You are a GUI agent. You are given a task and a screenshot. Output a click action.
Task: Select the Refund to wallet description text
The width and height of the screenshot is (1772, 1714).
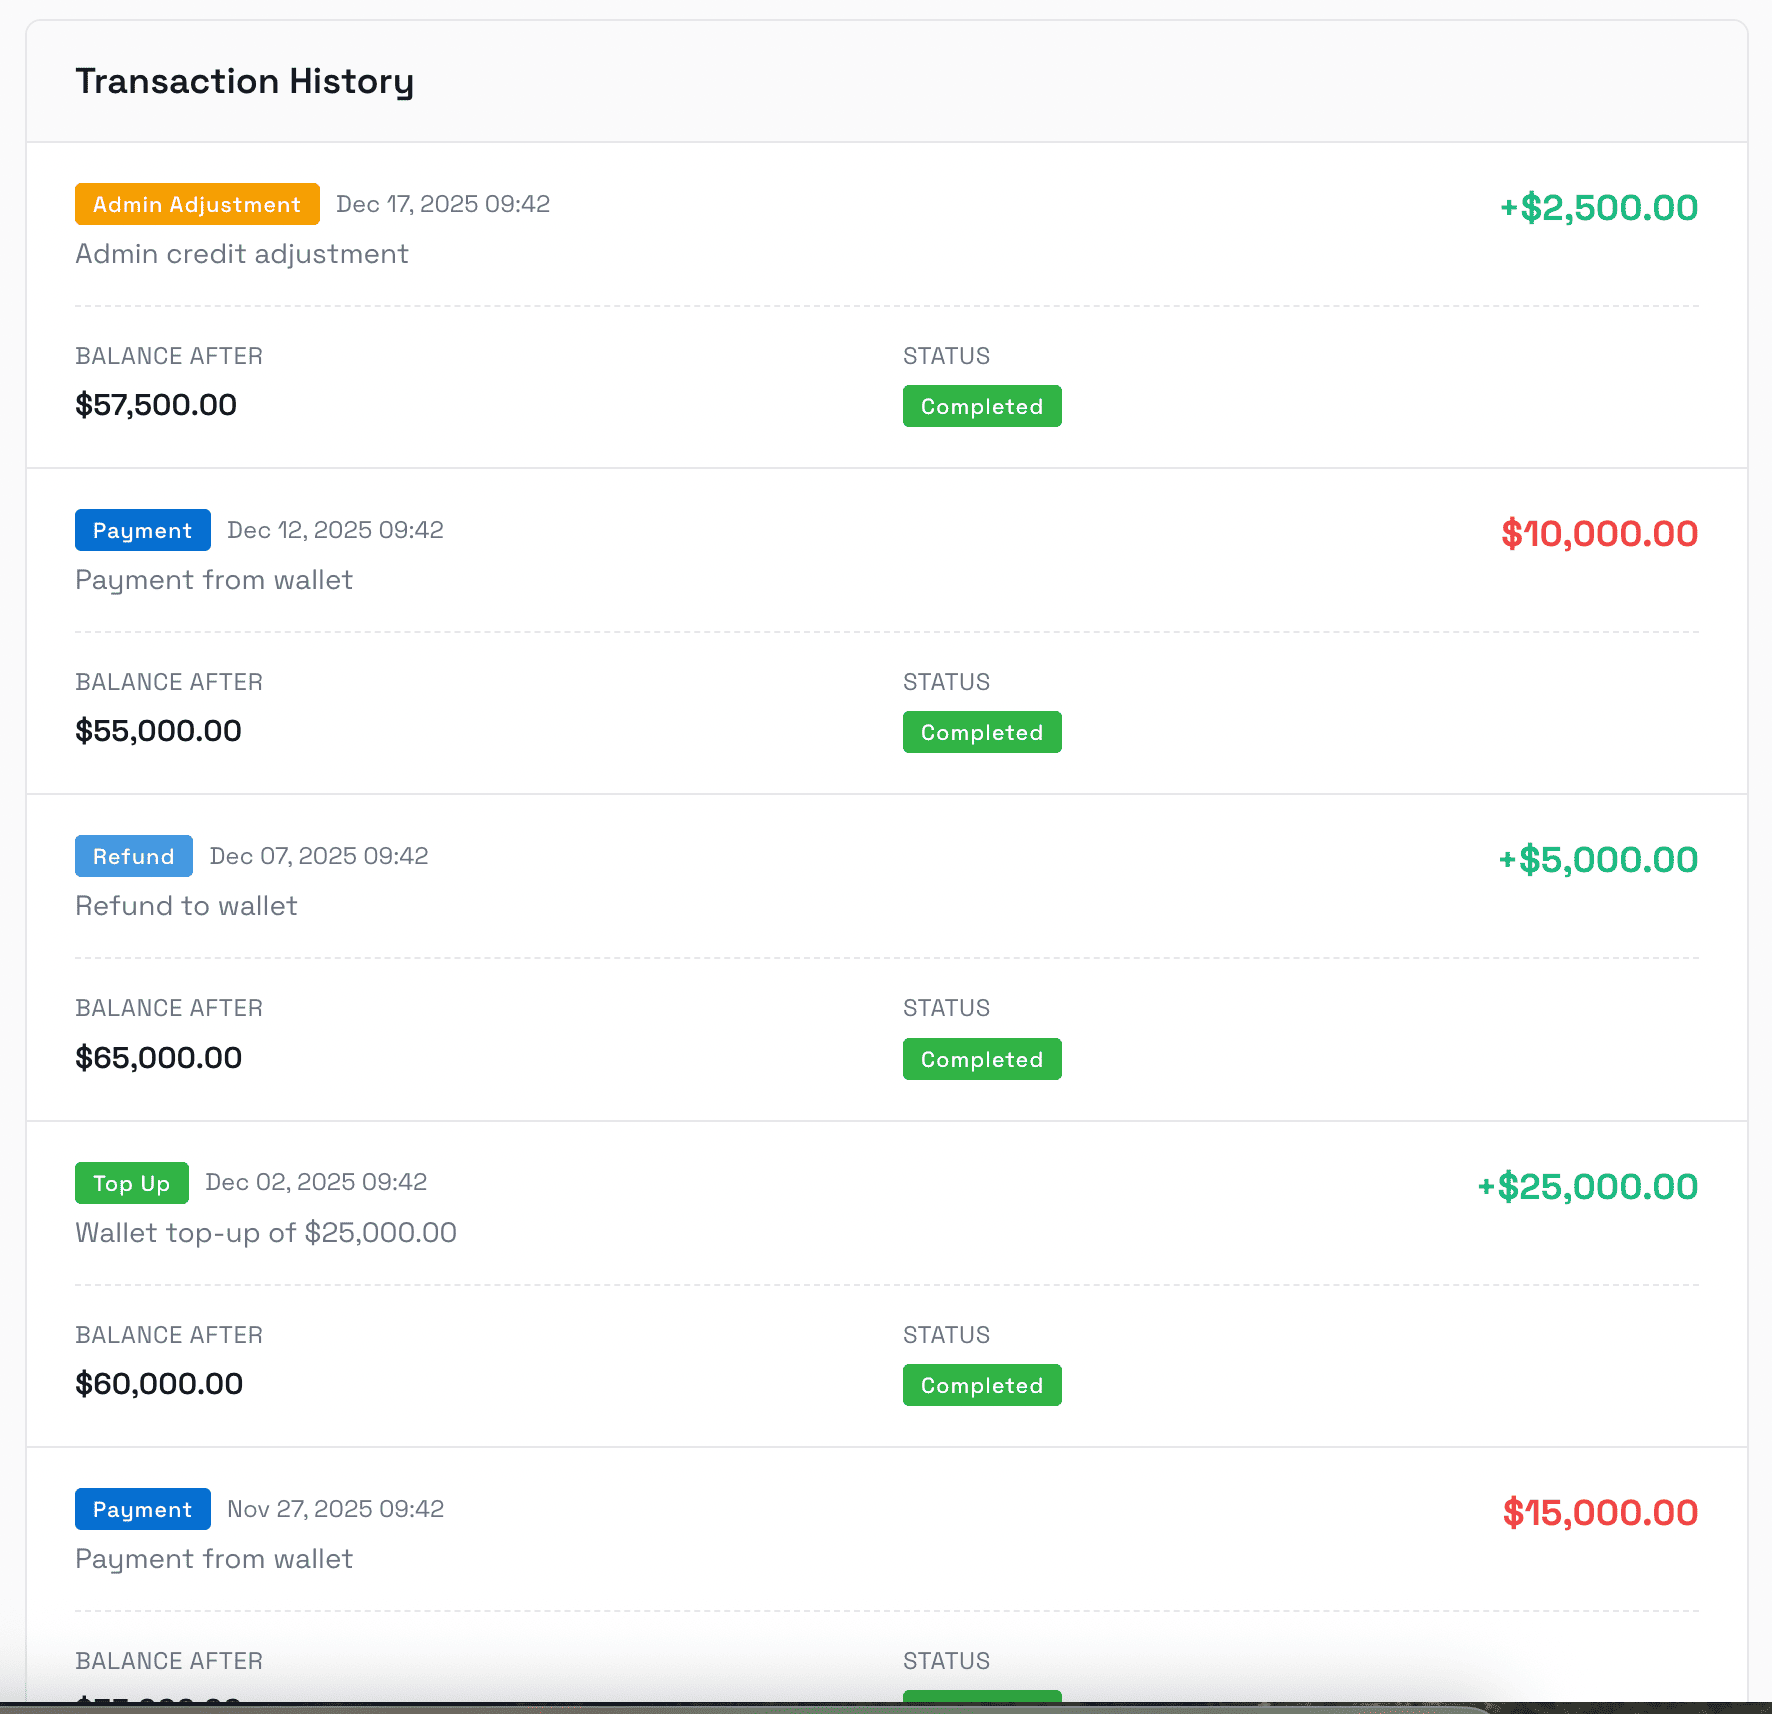click(186, 906)
